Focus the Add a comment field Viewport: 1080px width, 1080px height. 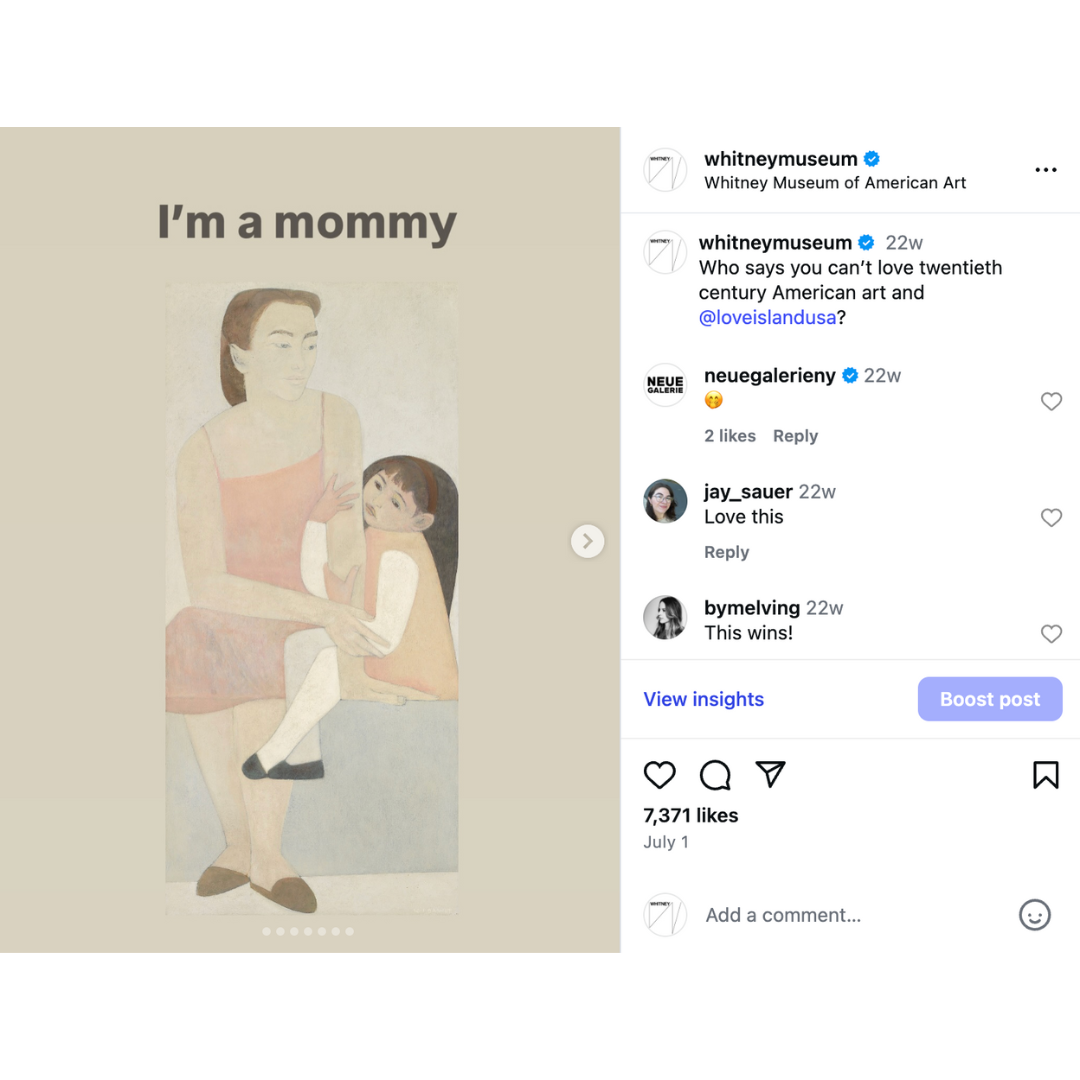pos(783,915)
